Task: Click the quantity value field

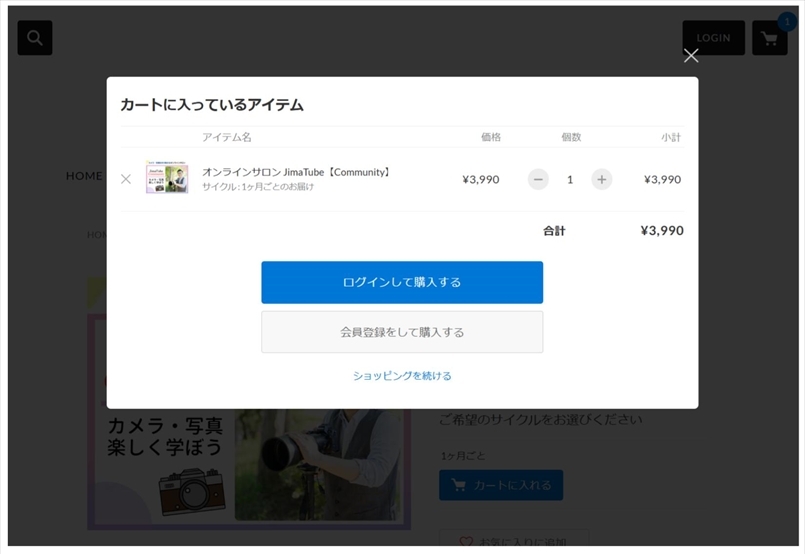Action: point(570,179)
